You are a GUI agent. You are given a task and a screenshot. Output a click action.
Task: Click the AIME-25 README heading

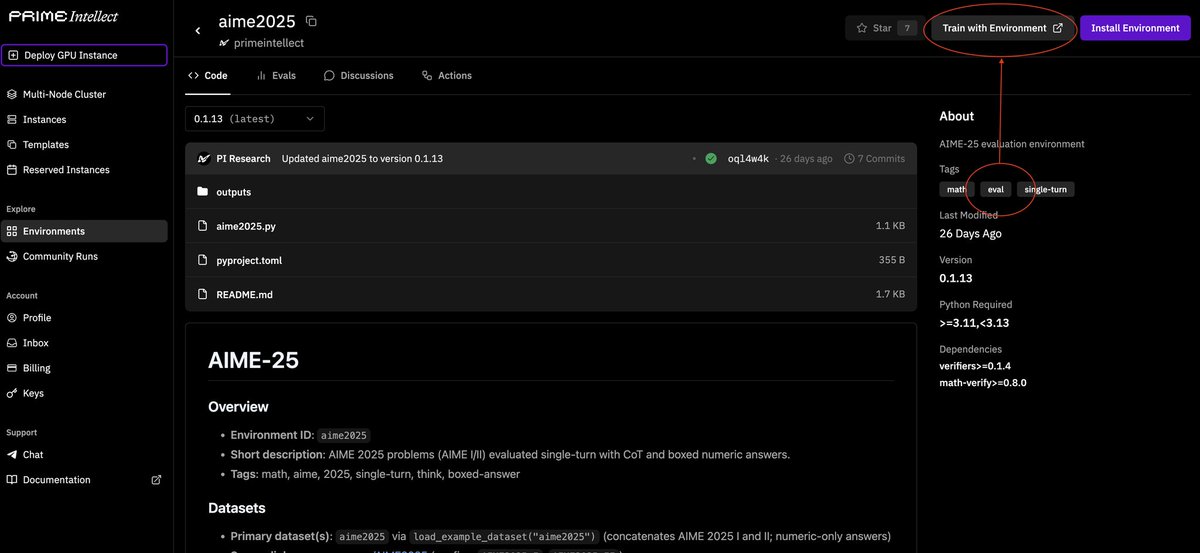253,361
